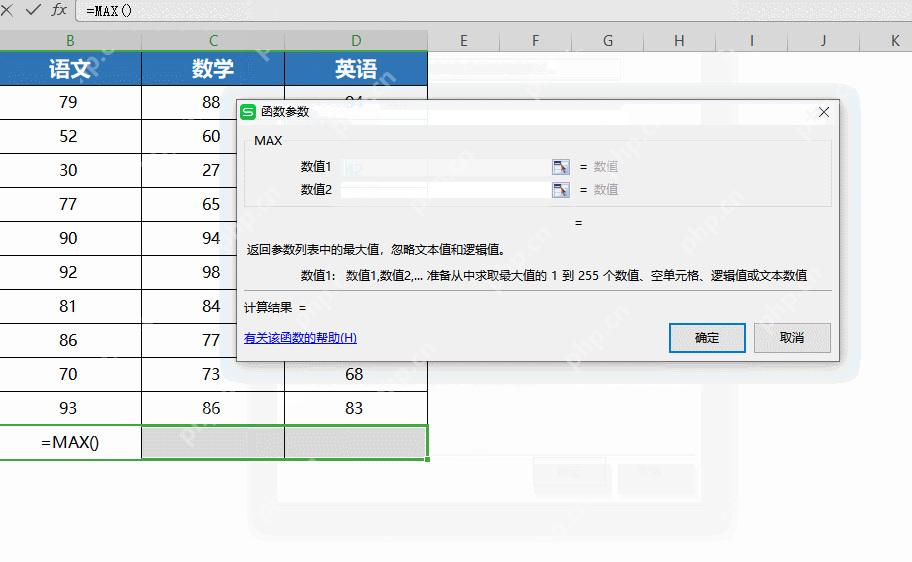Open the 有关该函数的帮助(H) link
Image resolution: width=912 pixels, height=562 pixels.
[300, 338]
